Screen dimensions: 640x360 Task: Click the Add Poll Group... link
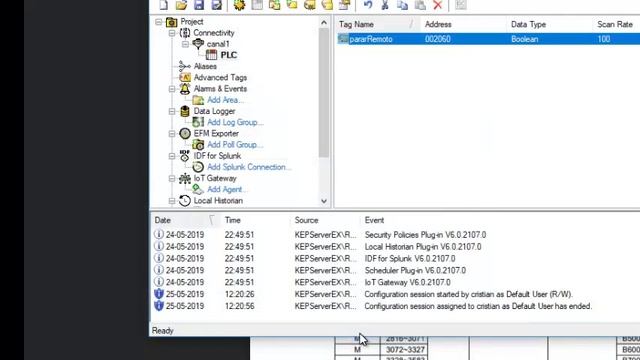point(235,144)
